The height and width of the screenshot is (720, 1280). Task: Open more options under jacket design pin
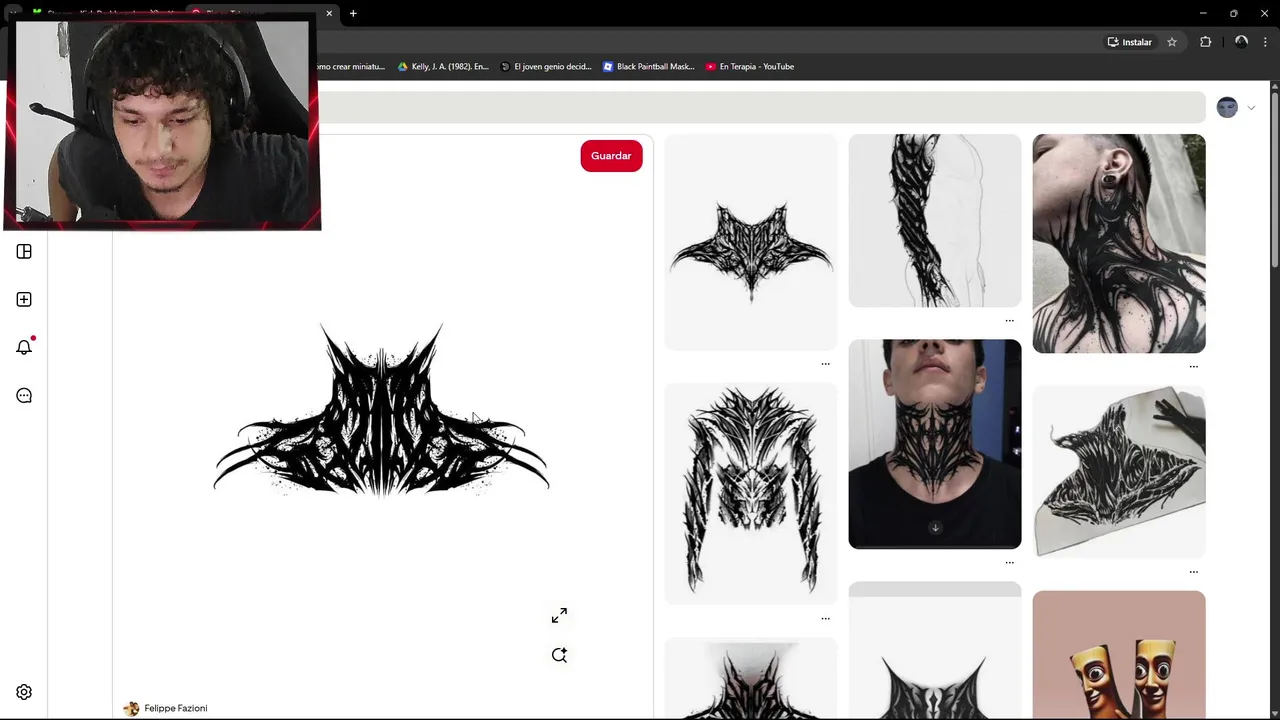[x=825, y=619]
